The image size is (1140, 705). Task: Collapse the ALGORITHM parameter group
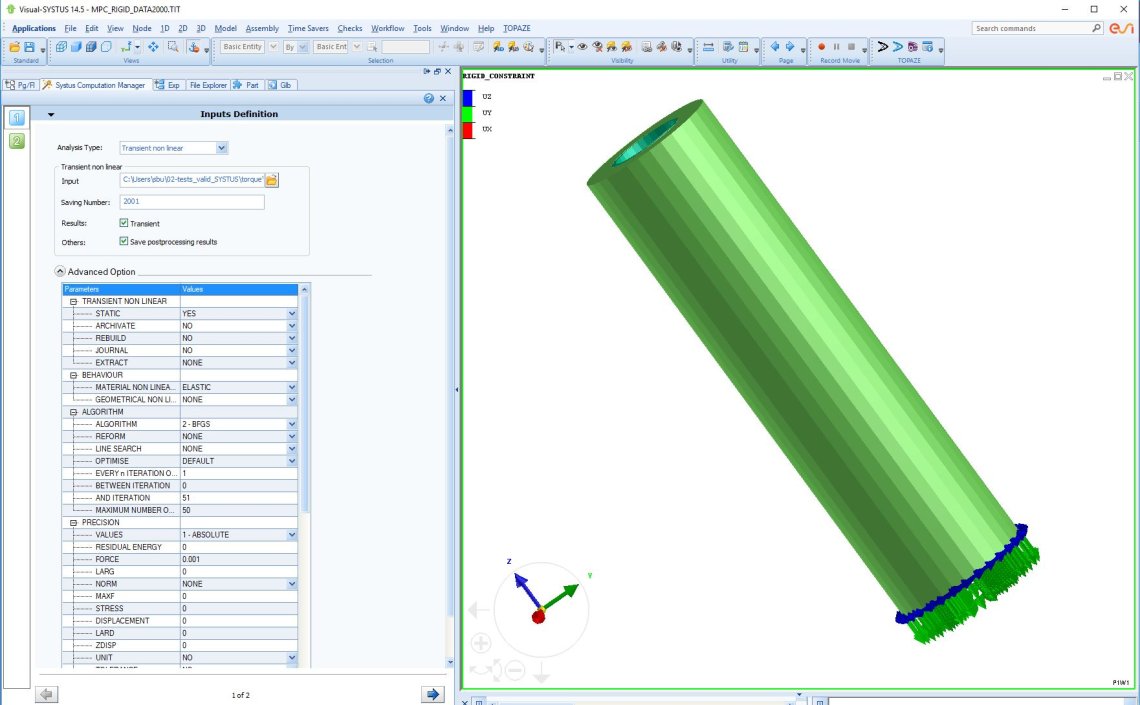pyautogui.click(x=73, y=412)
